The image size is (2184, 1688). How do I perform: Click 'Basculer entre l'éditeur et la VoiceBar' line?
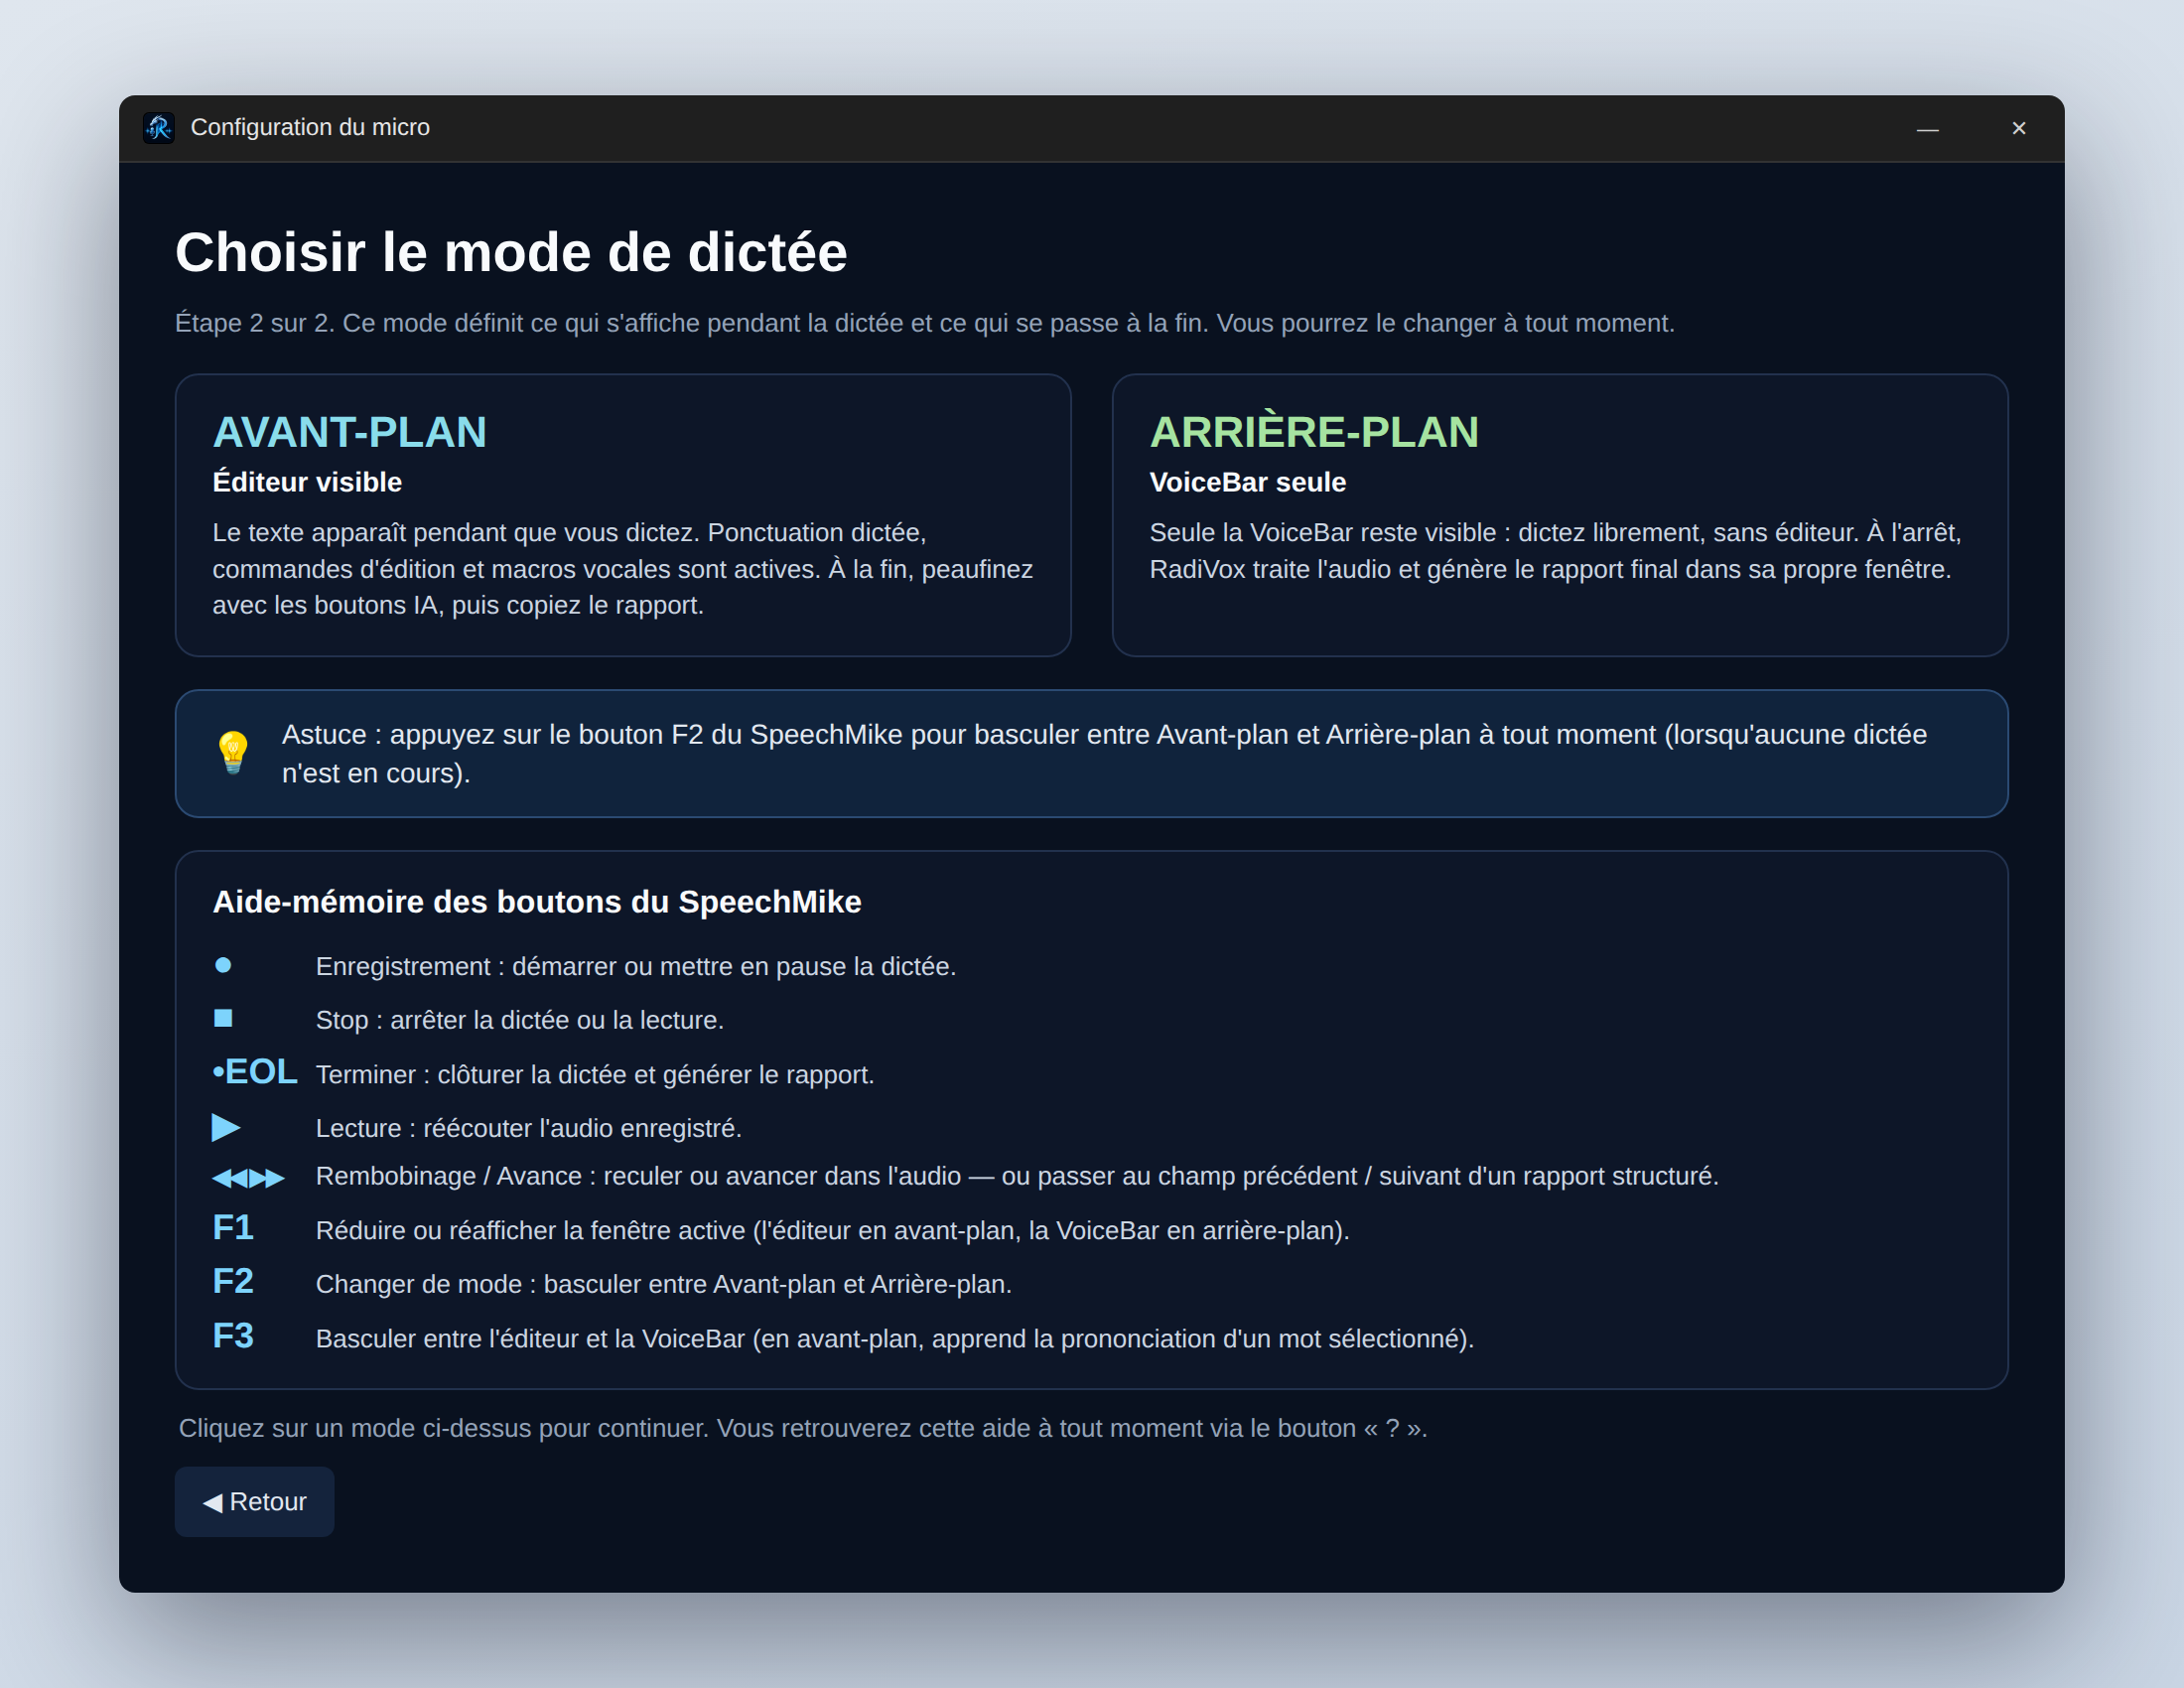click(895, 1338)
